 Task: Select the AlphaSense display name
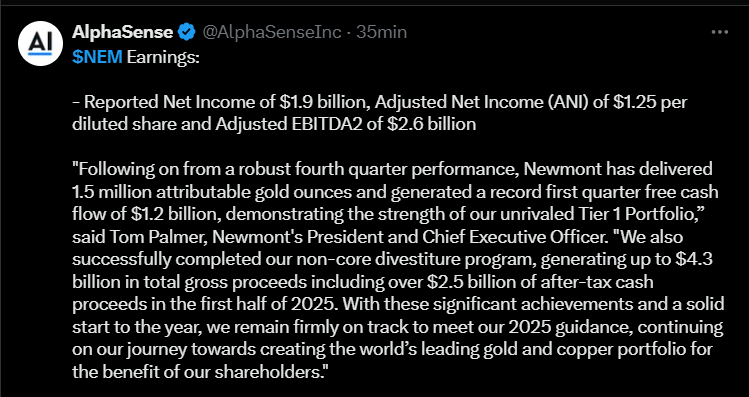click(x=123, y=32)
